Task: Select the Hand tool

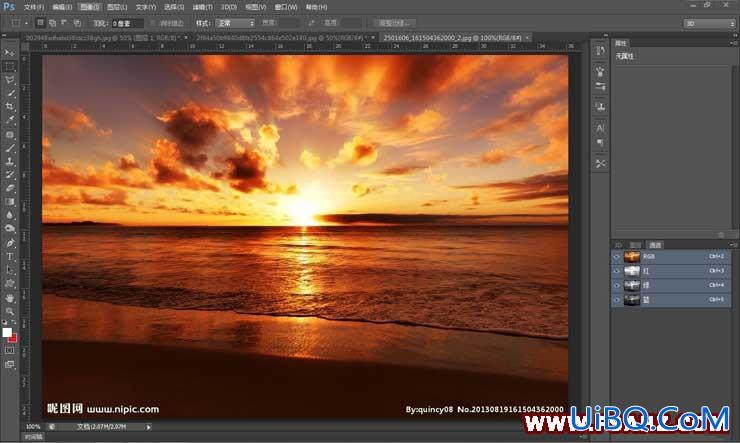Action: (x=9, y=298)
